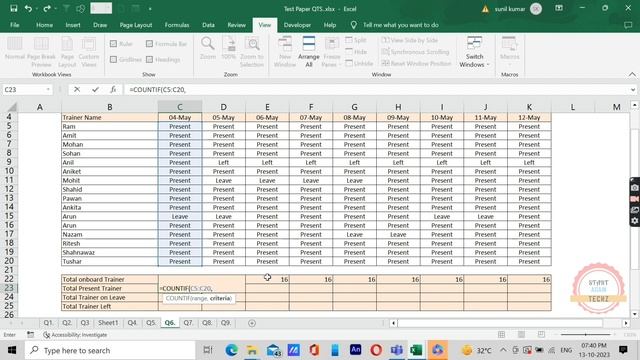The width and height of the screenshot is (640, 360).
Task: Switch to Page Layout view
Action: point(67,52)
